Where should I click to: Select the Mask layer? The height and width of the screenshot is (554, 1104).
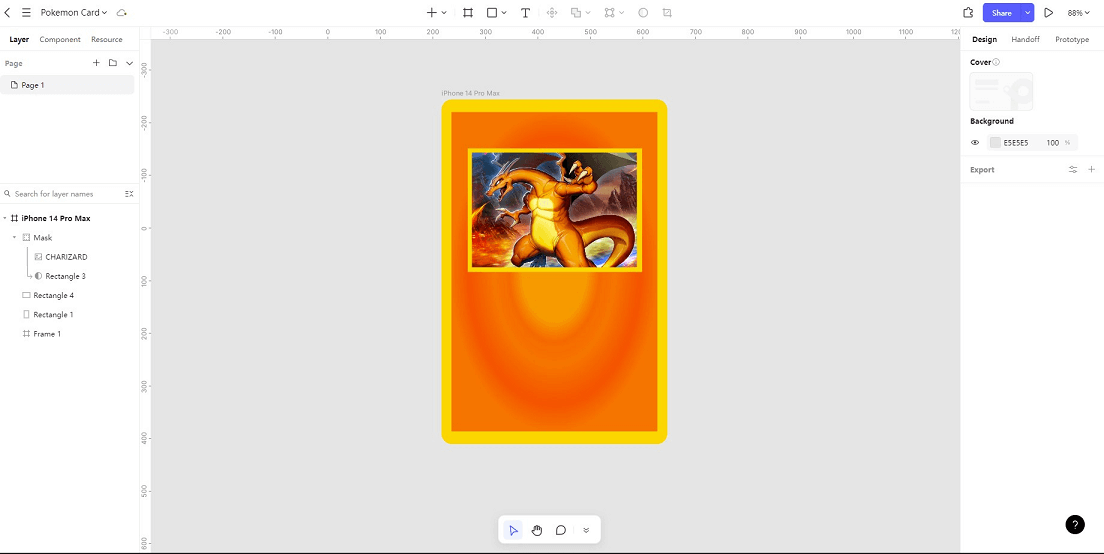coord(42,237)
